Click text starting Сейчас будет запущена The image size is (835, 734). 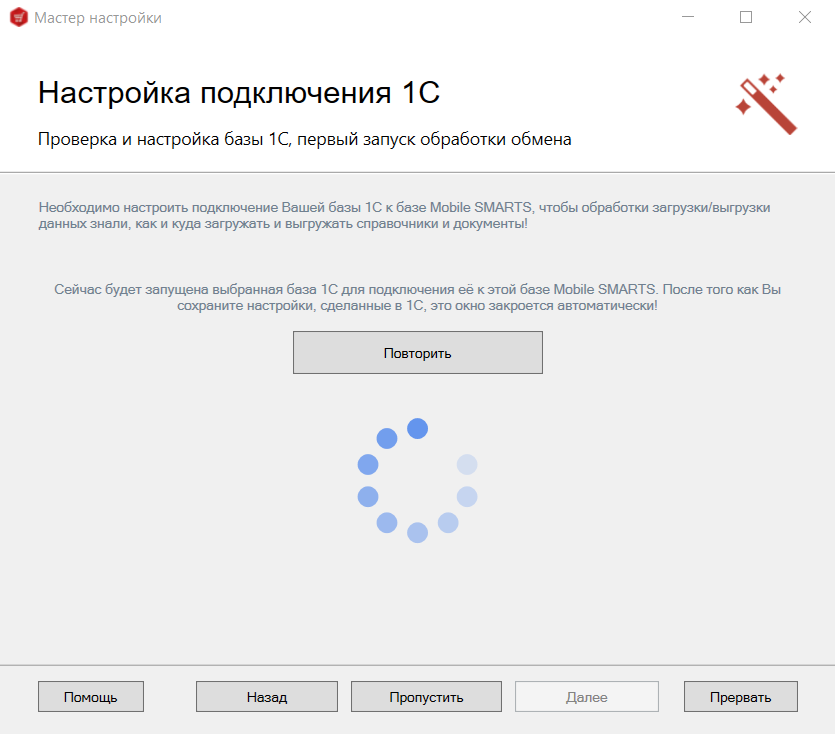click(x=418, y=297)
